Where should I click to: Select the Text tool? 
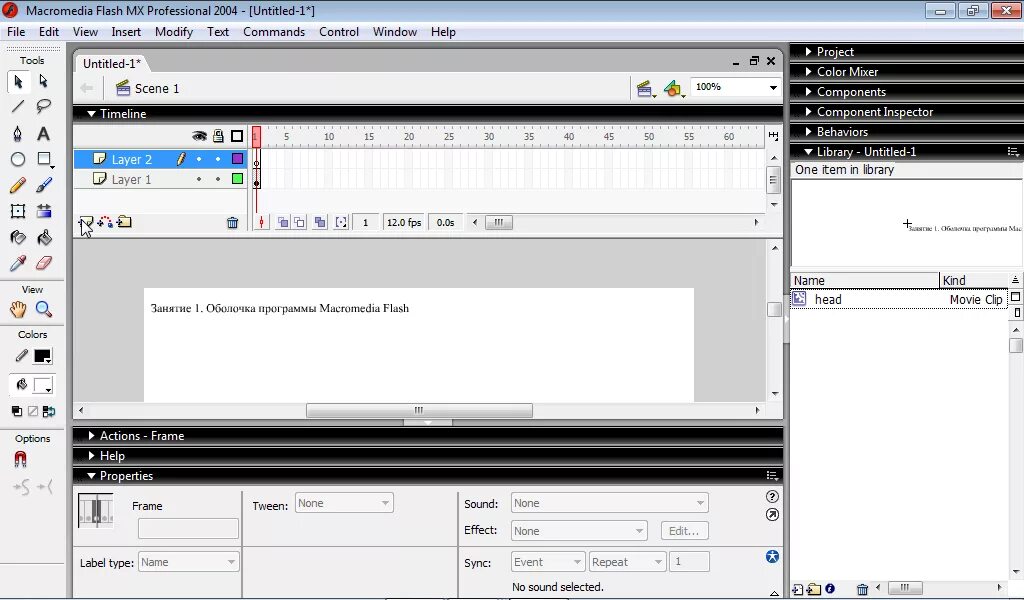coord(43,133)
